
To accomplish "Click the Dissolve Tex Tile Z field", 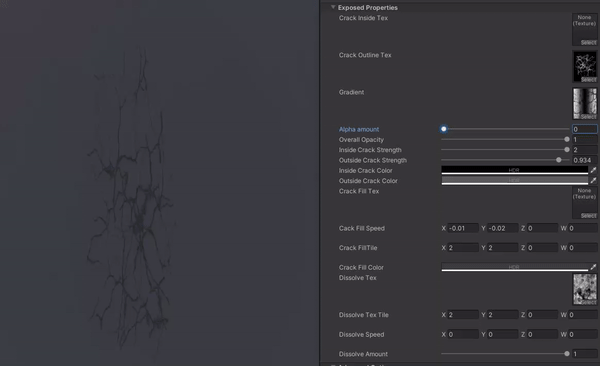I will click(543, 315).
